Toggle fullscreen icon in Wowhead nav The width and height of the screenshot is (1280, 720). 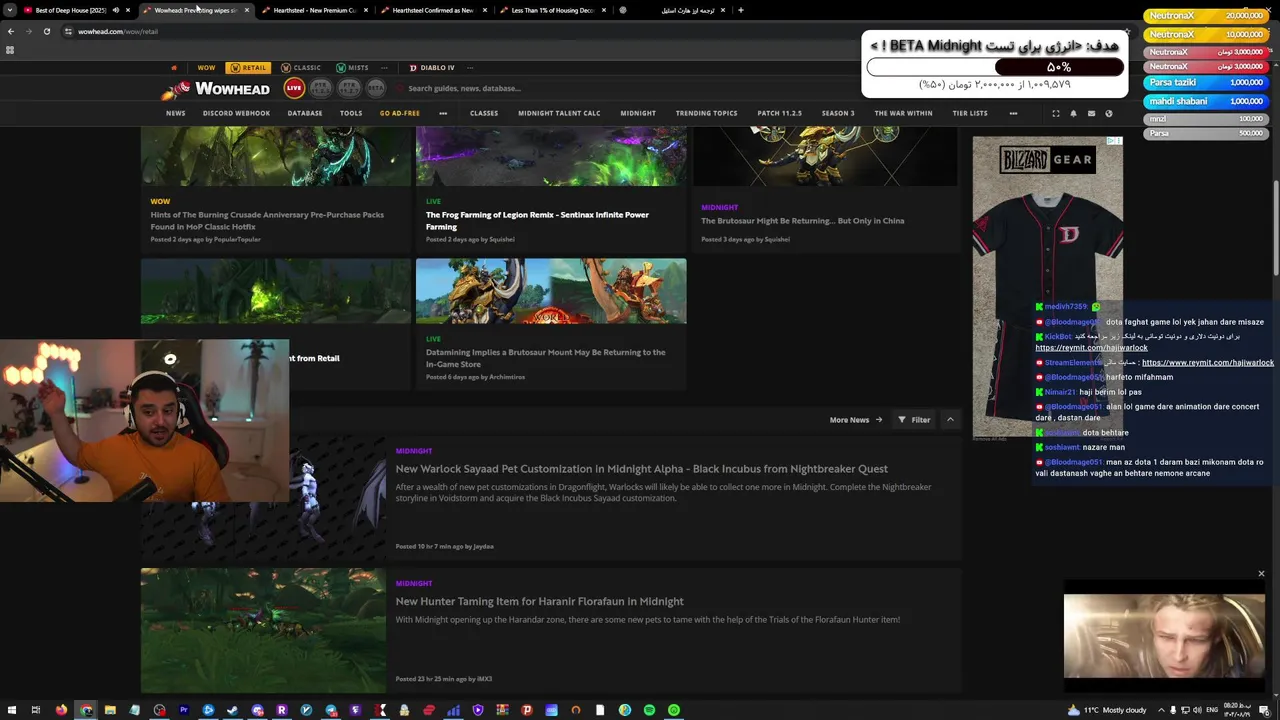click(1055, 113)
